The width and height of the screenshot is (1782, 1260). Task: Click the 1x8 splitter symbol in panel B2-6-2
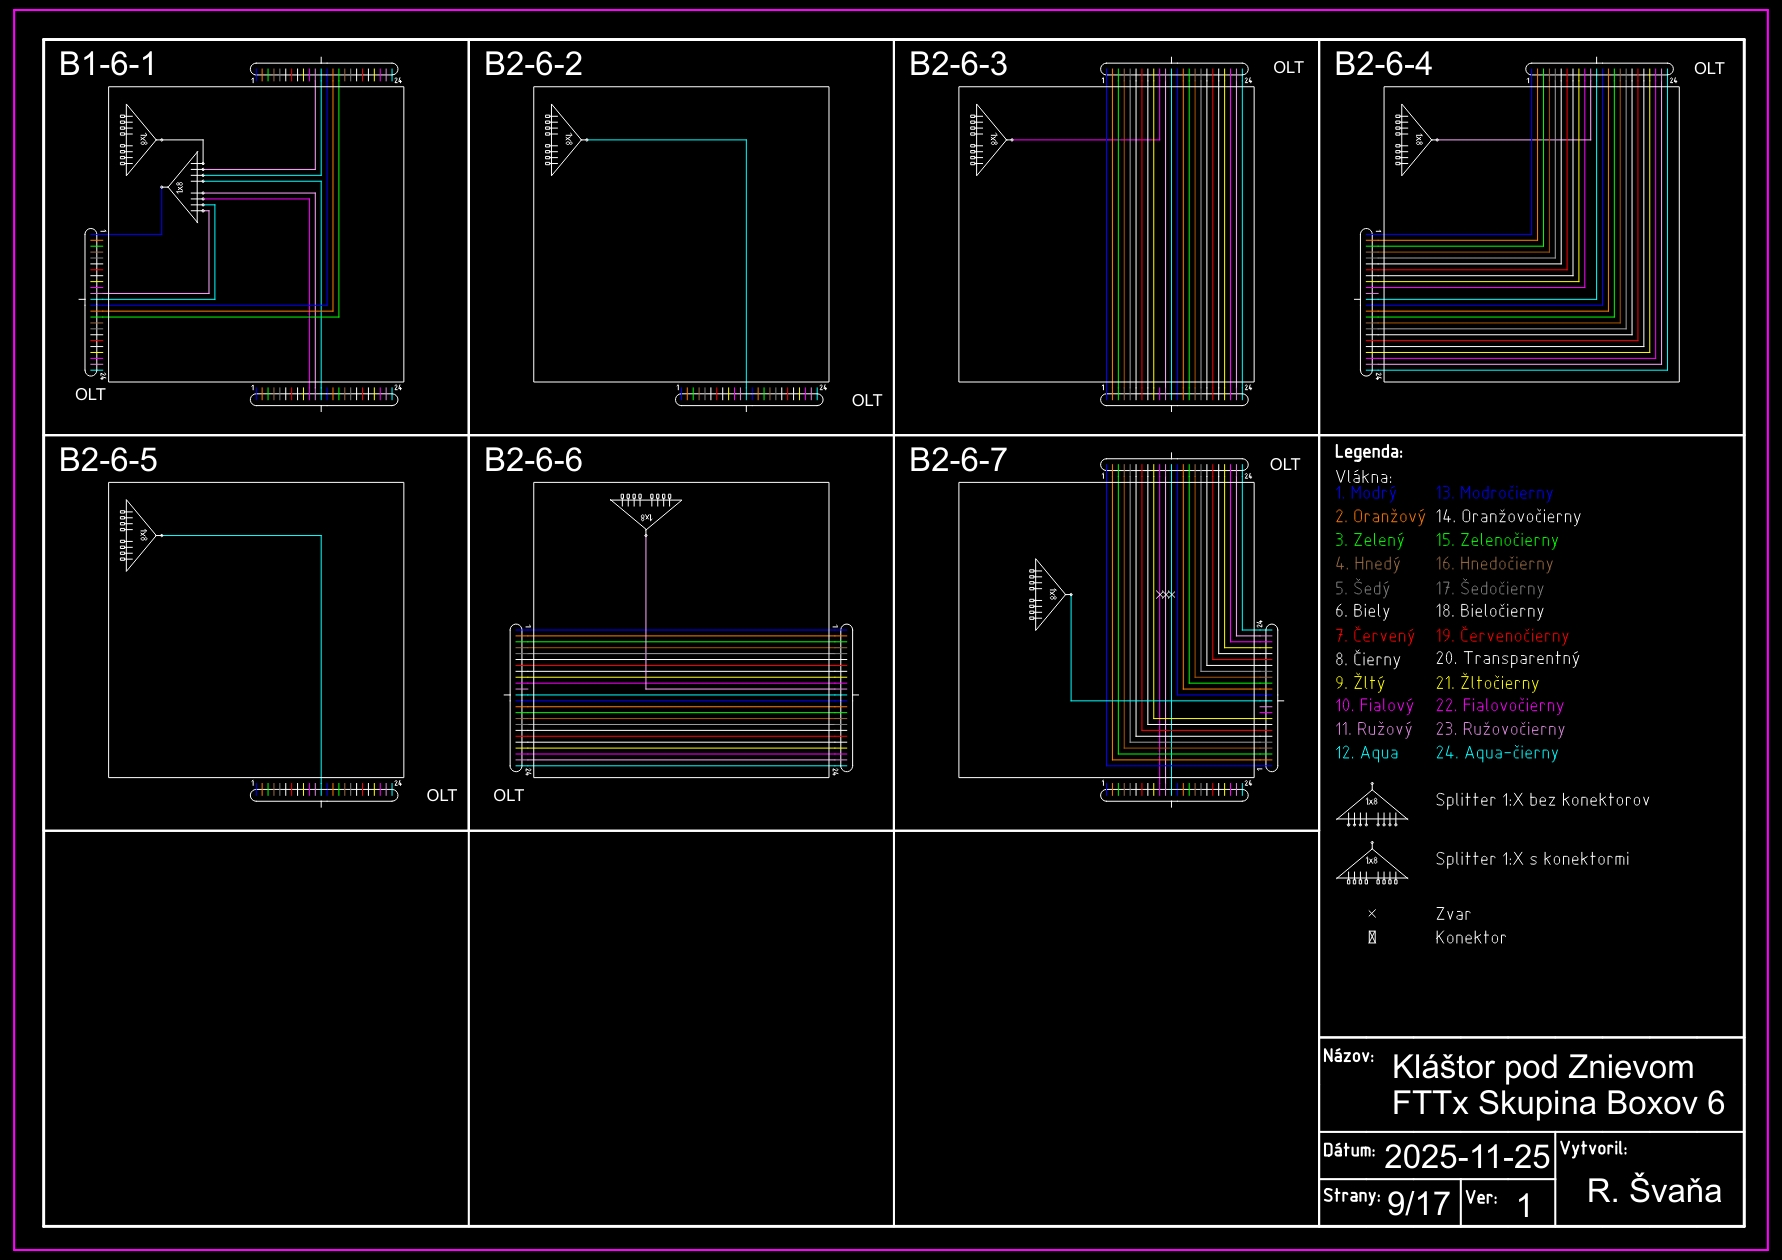click(565, 140)
